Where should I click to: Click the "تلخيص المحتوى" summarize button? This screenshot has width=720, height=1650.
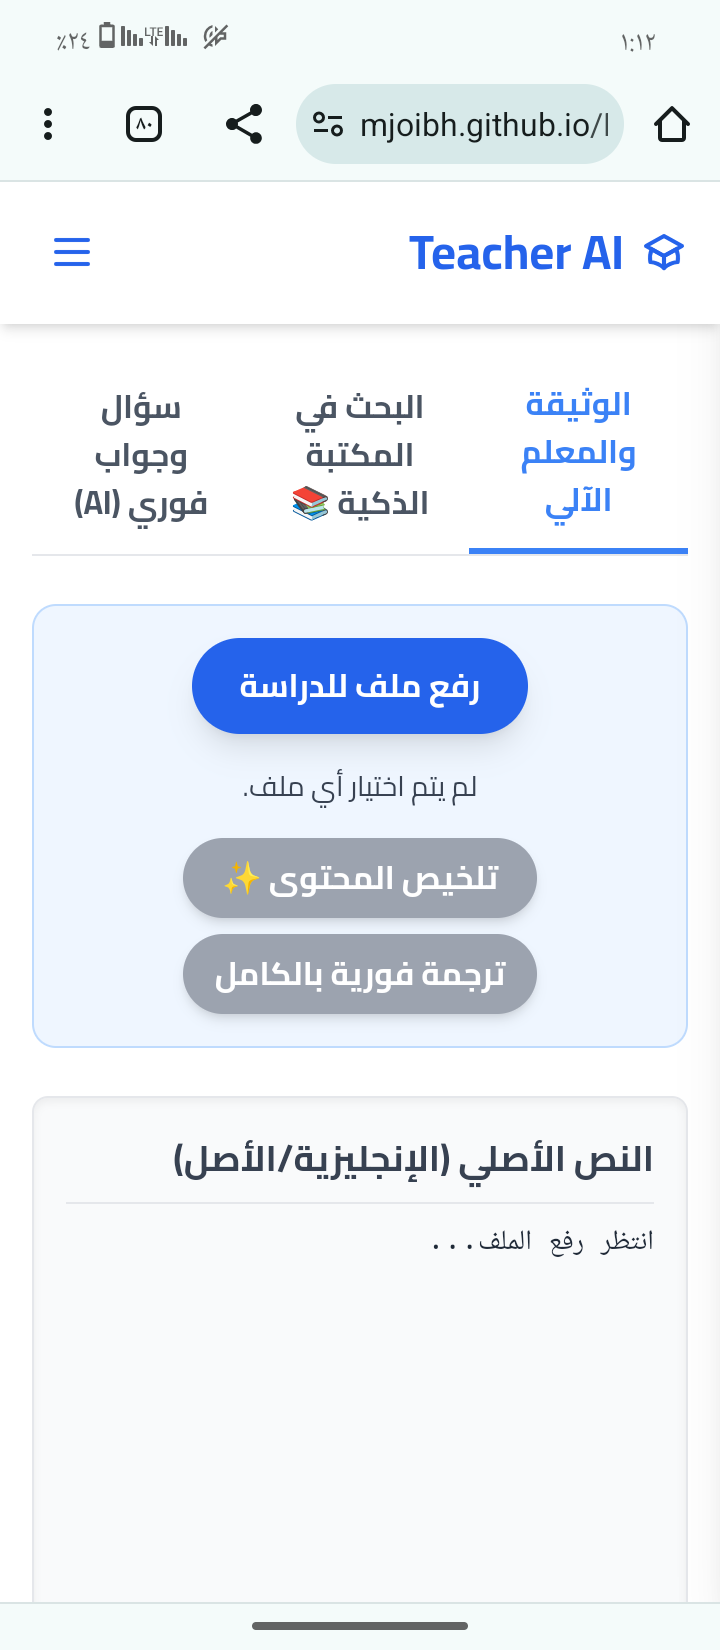coord(360,878)
